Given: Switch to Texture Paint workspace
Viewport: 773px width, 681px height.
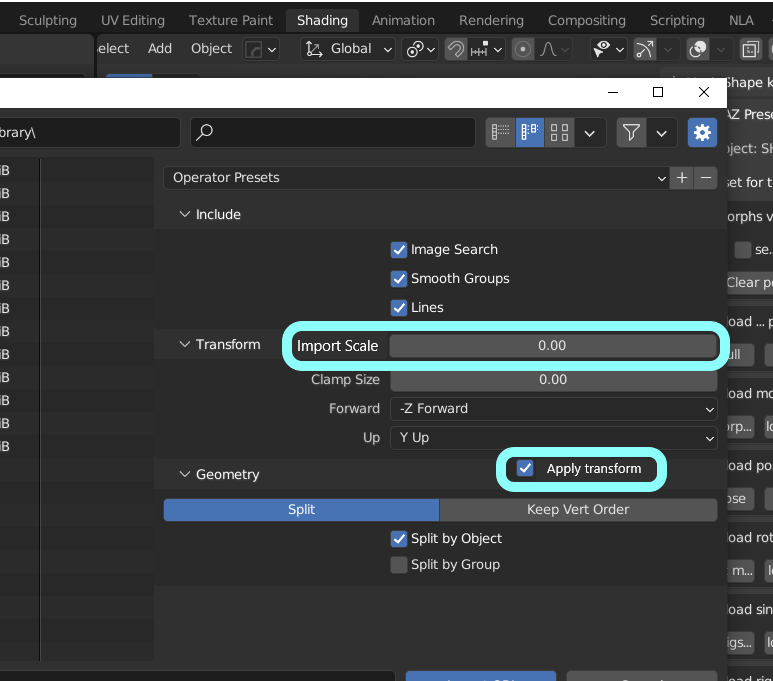Looking at the screenshot, I should [231, 20].
